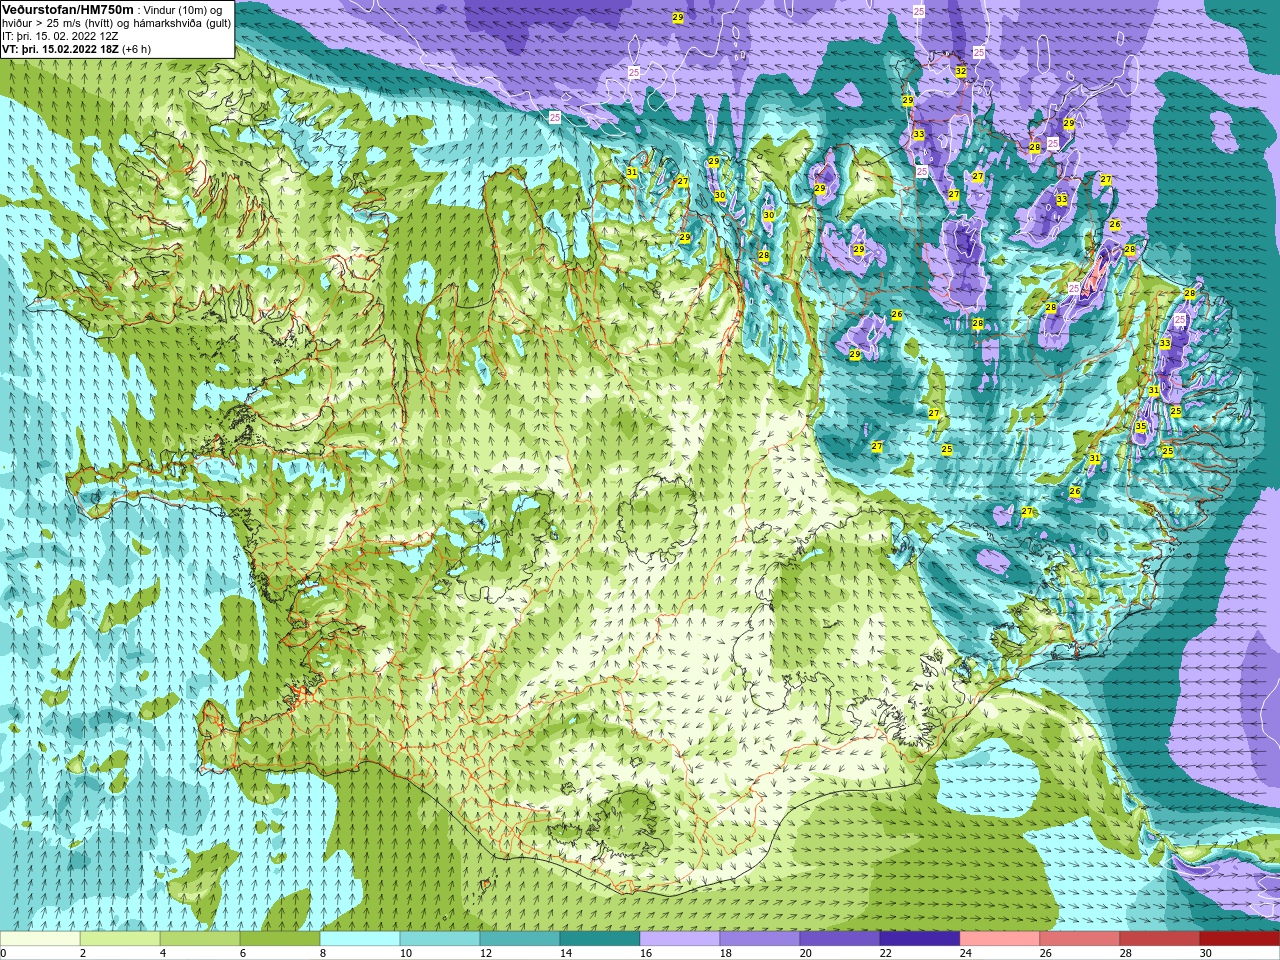Click the 'VT: þri. 15.02.2022 18Z (+6 h)' line

[77, 49]
